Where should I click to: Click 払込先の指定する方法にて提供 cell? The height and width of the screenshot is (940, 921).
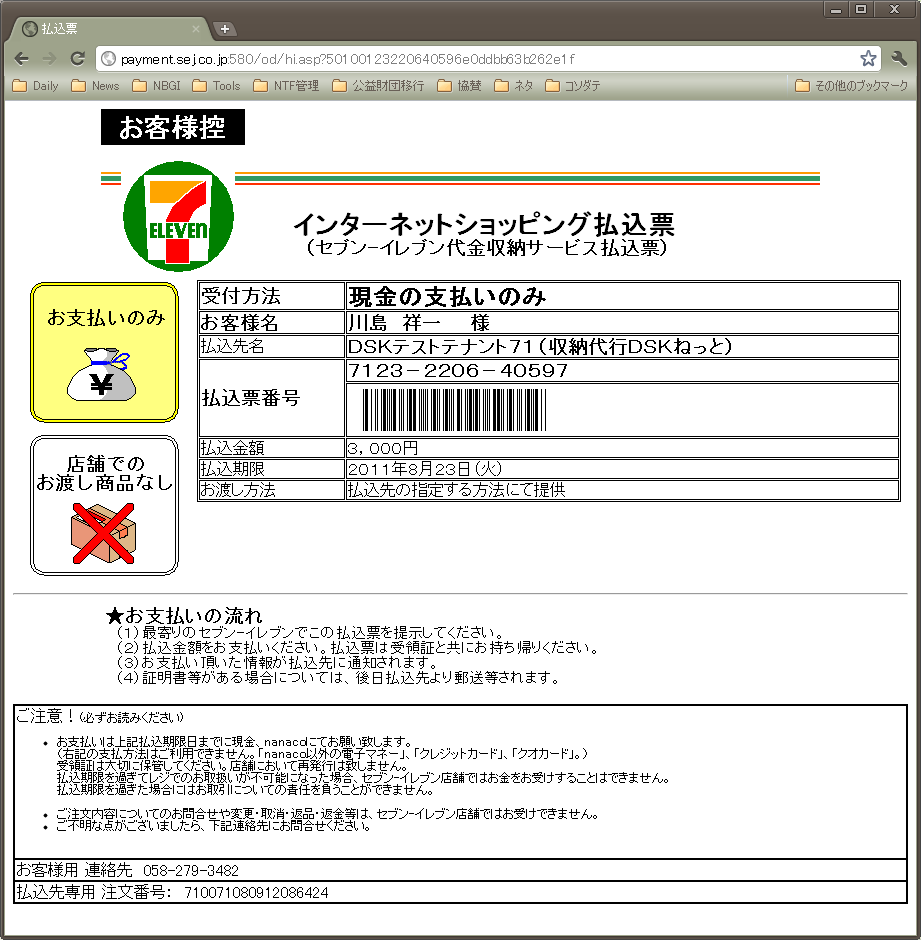tap(622, 490)
